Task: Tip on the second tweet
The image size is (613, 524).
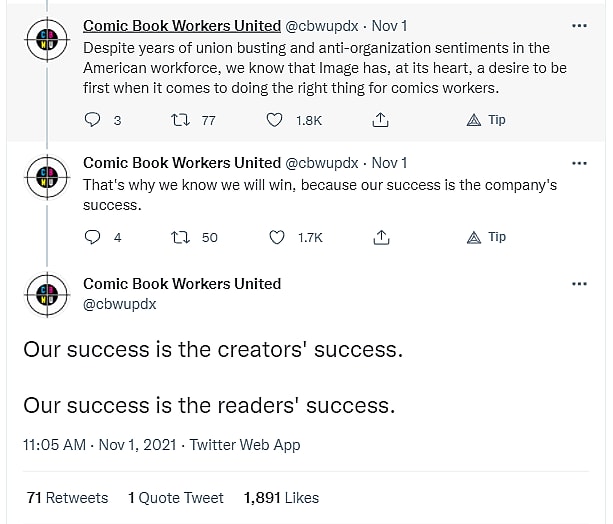Action: pos(486,237)
